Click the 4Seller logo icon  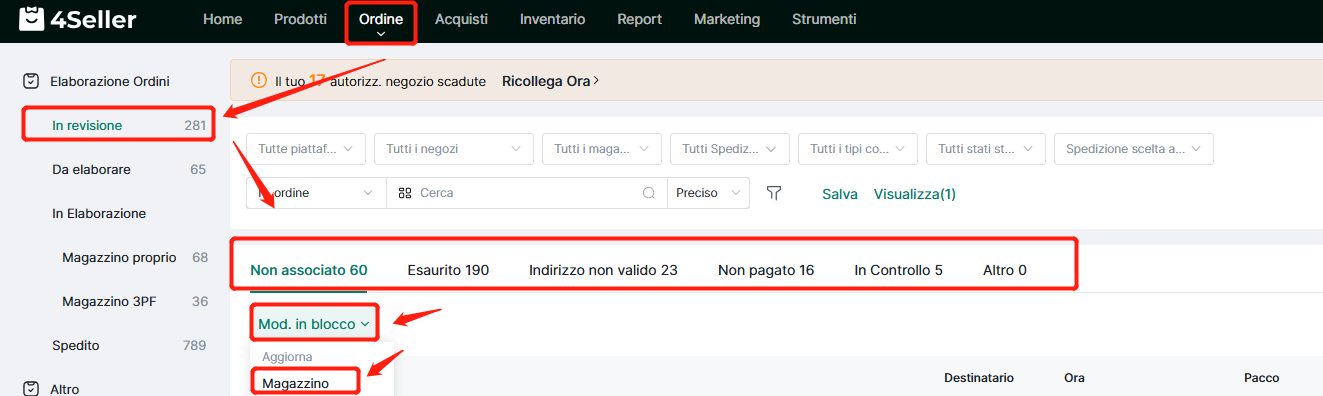tap(32, 19)
